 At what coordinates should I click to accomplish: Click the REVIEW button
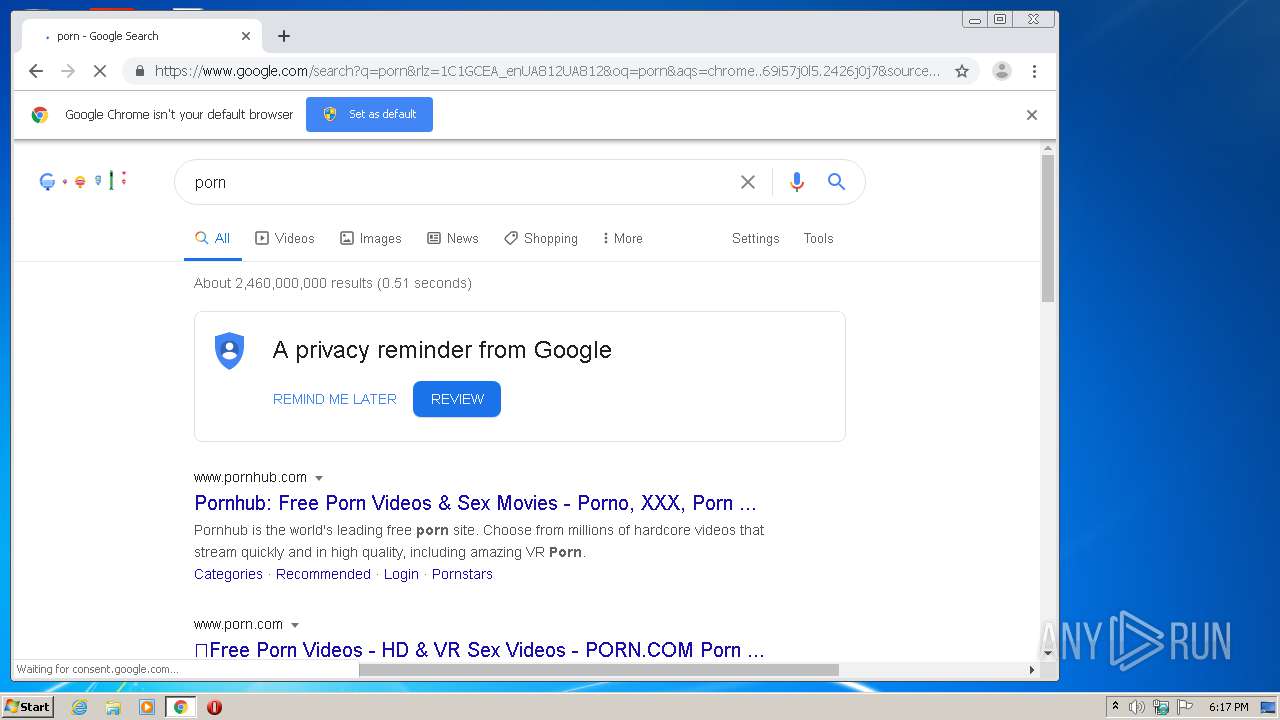[x=457, y=399]
